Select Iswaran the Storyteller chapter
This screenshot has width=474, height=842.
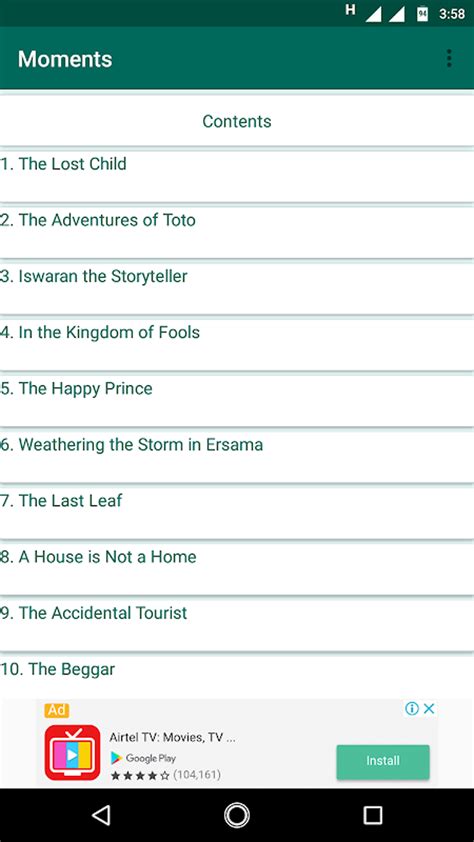(x=237, y=289)
